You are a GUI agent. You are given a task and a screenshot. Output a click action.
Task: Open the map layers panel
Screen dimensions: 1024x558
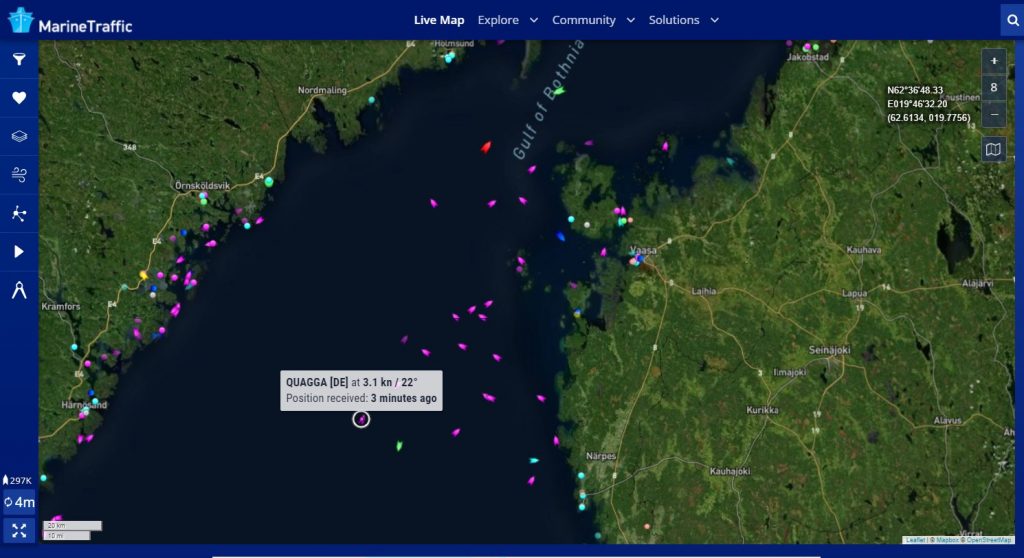click(19, 136)
